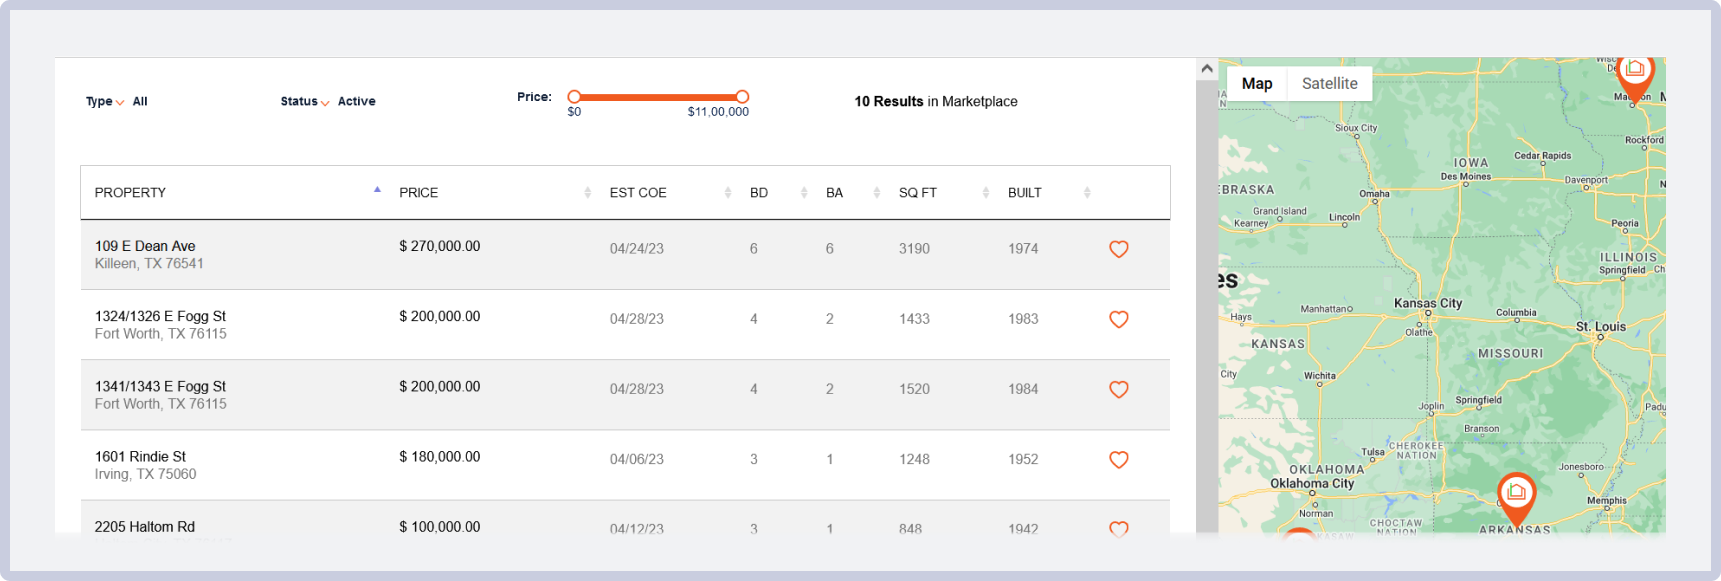Favorite the 109 E Dean Ave listing
Screen dimensions: 1721x581
1118,249
